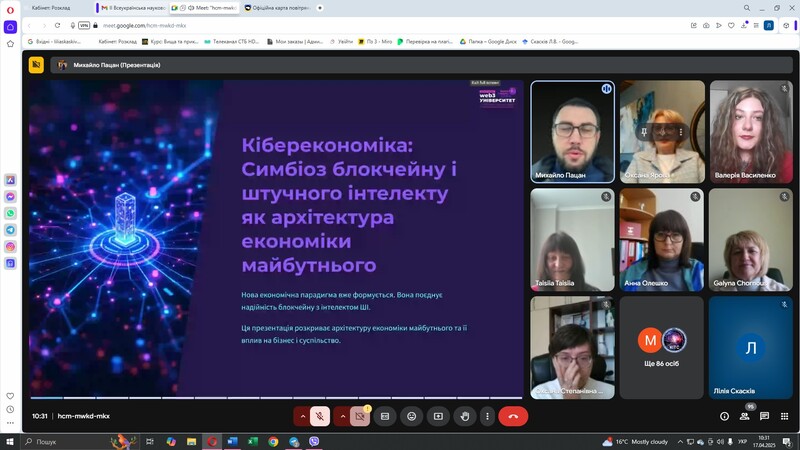Screen dimensions: 800x450
Task: Open Вхідні Gmail bookmark
Action: coord(54,42)
